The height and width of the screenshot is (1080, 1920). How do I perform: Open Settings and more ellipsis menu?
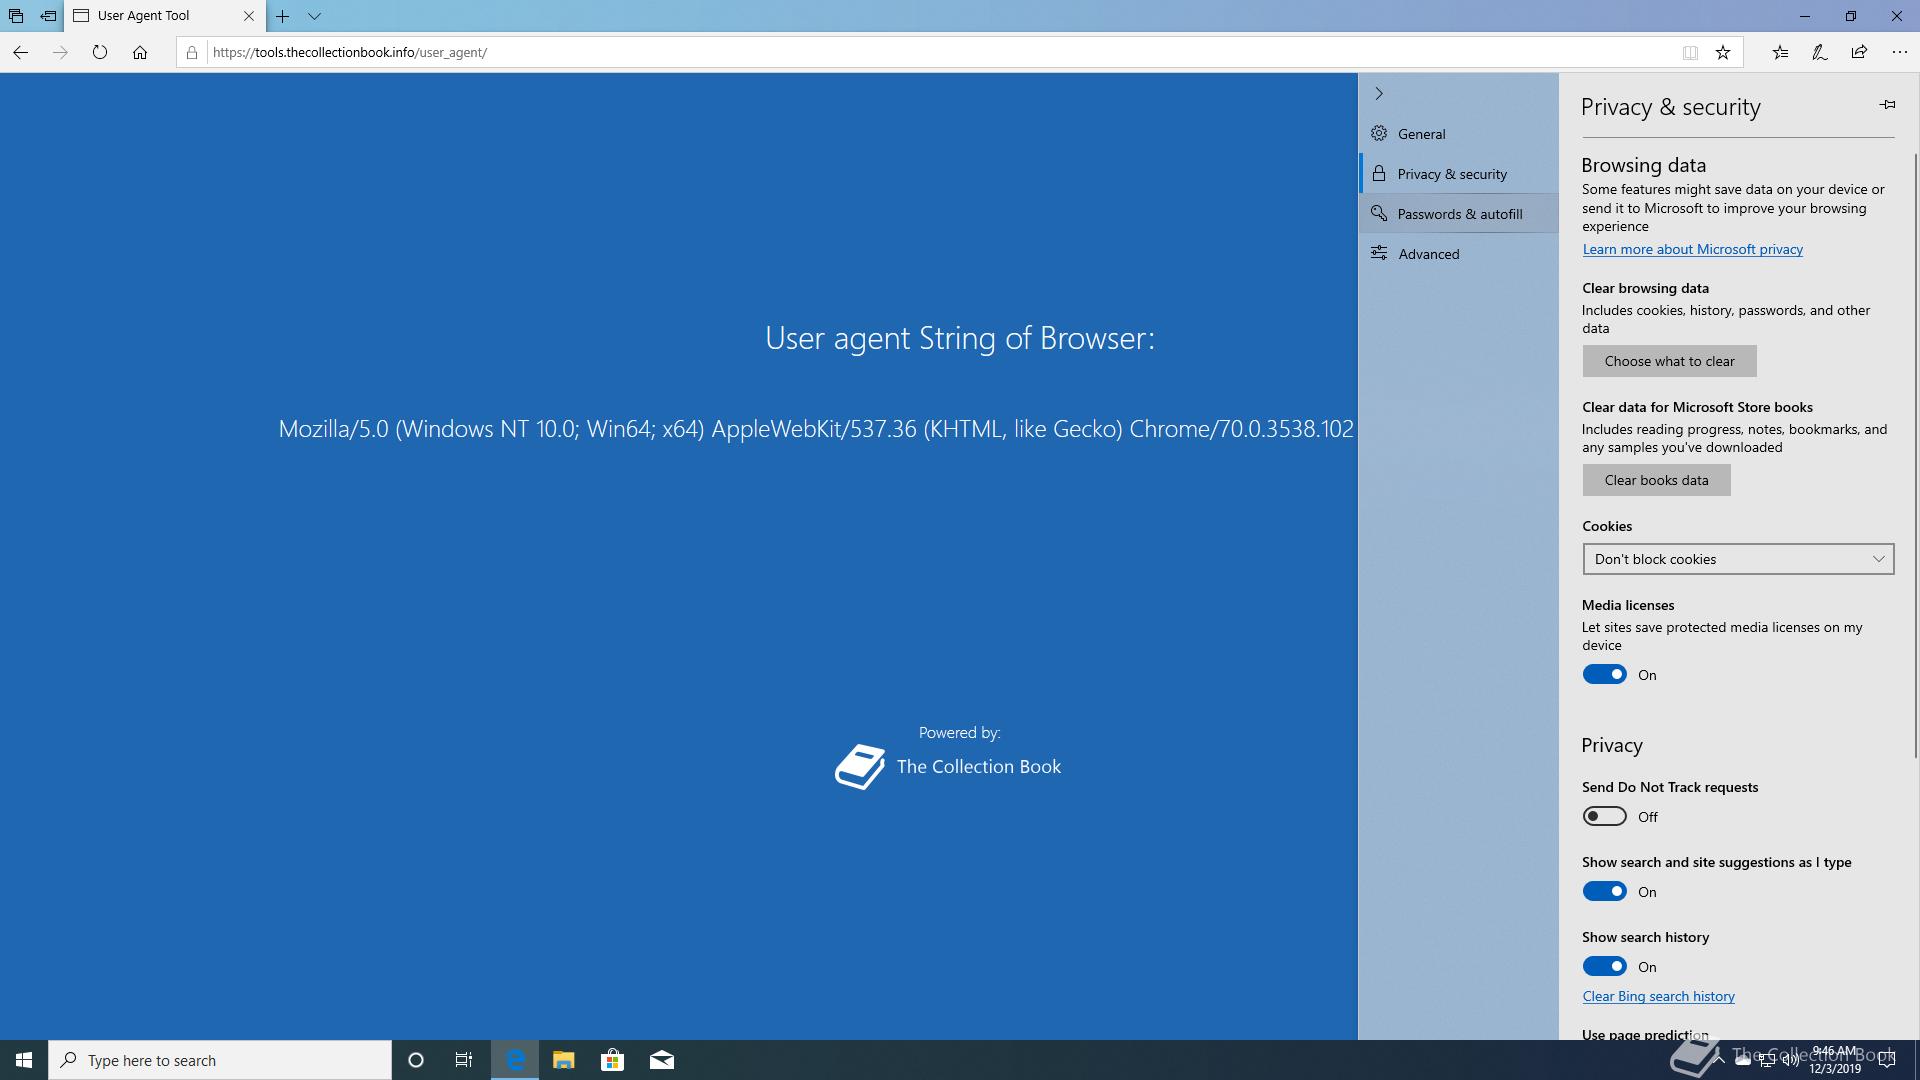pos(1899,52)
